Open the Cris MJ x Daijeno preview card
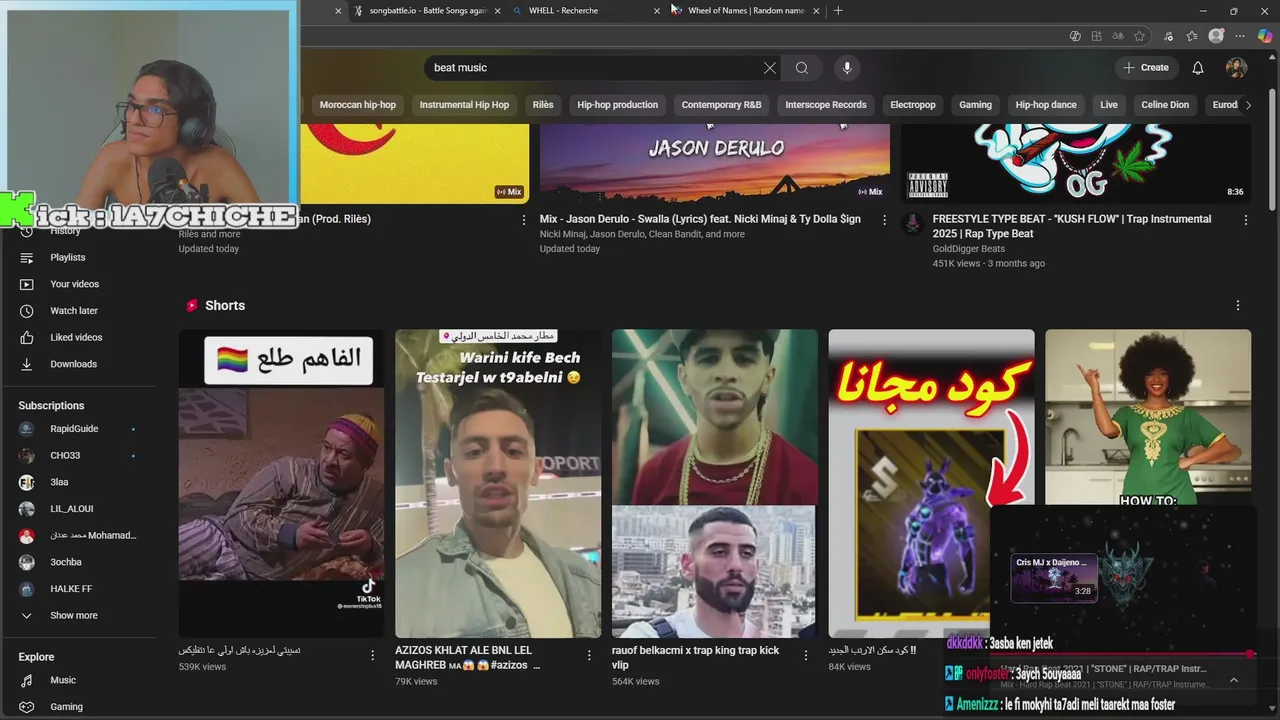 (x=1053, y=577)
